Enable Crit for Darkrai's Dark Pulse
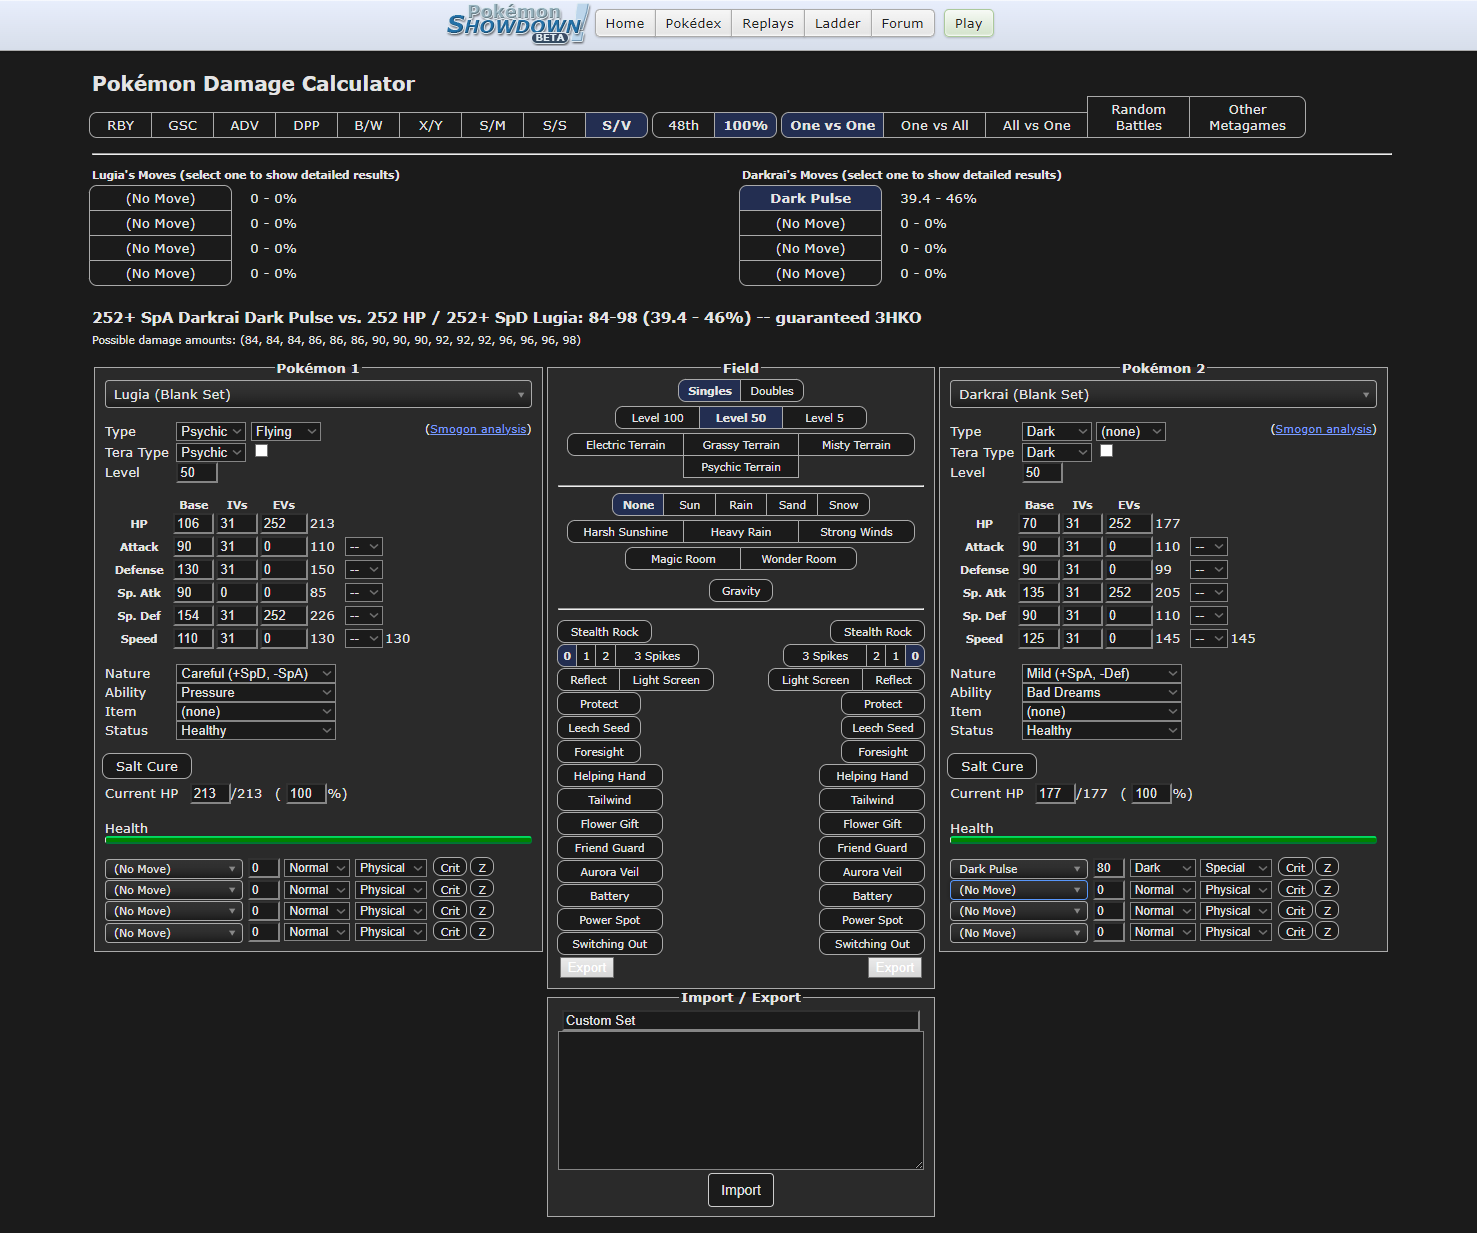 [x=1295, y=868]
